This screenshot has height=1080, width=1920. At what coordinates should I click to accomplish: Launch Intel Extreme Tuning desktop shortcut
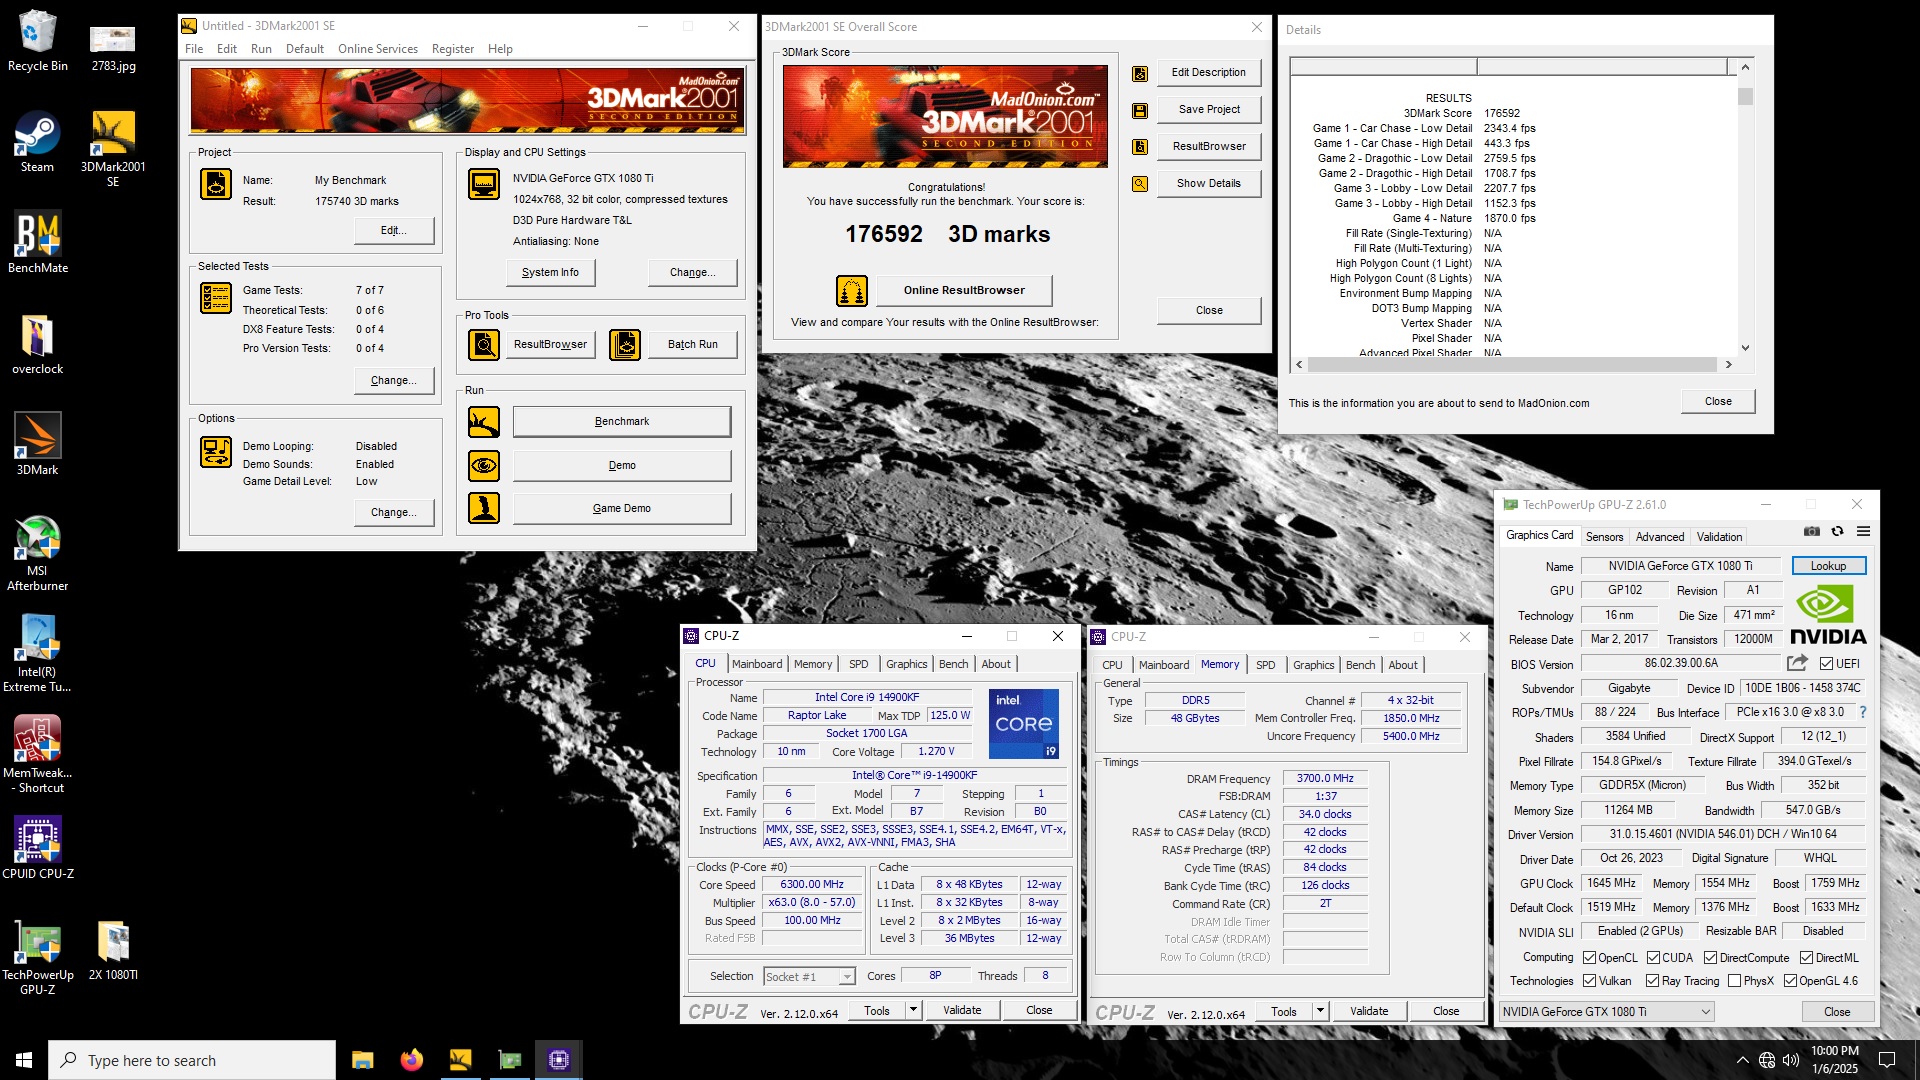(x=37, y=653)
